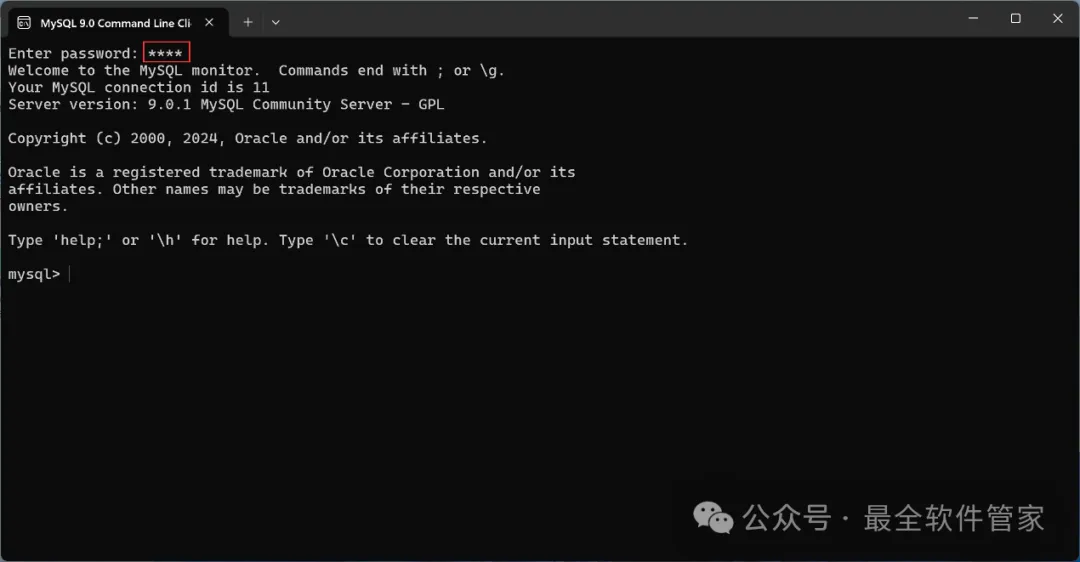Expand the new tab profile dropdown
1080x562 pixels.
[276, 22]
